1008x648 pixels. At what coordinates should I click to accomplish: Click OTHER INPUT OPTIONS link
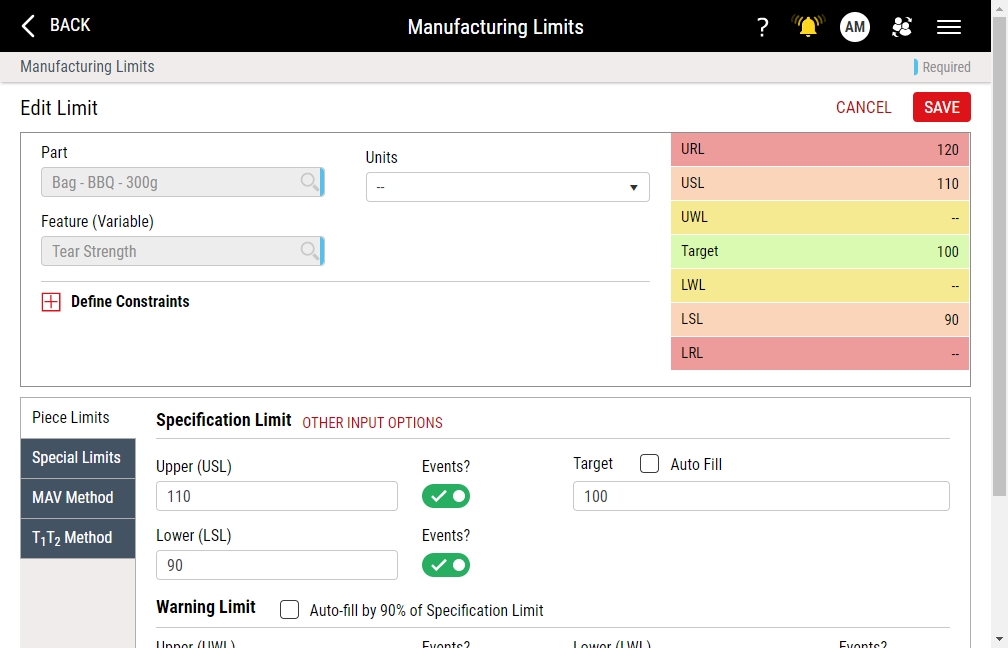[372, 422]
